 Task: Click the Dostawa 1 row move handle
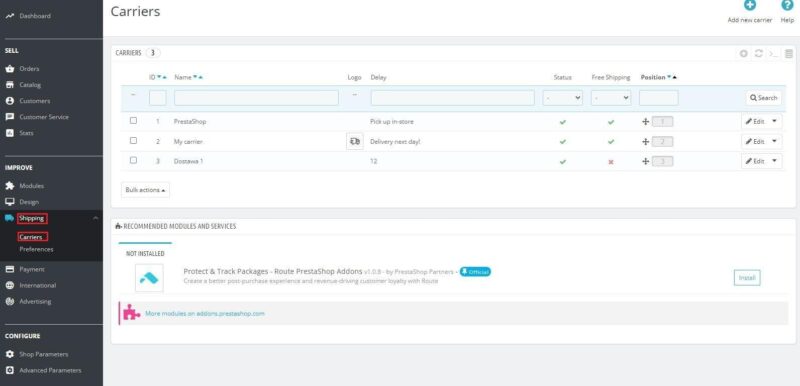[x=645, y=161]
